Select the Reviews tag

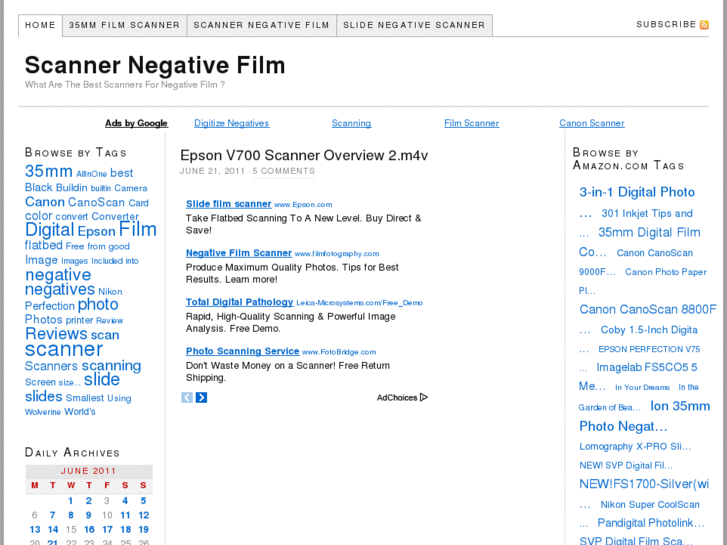point(56,333)
